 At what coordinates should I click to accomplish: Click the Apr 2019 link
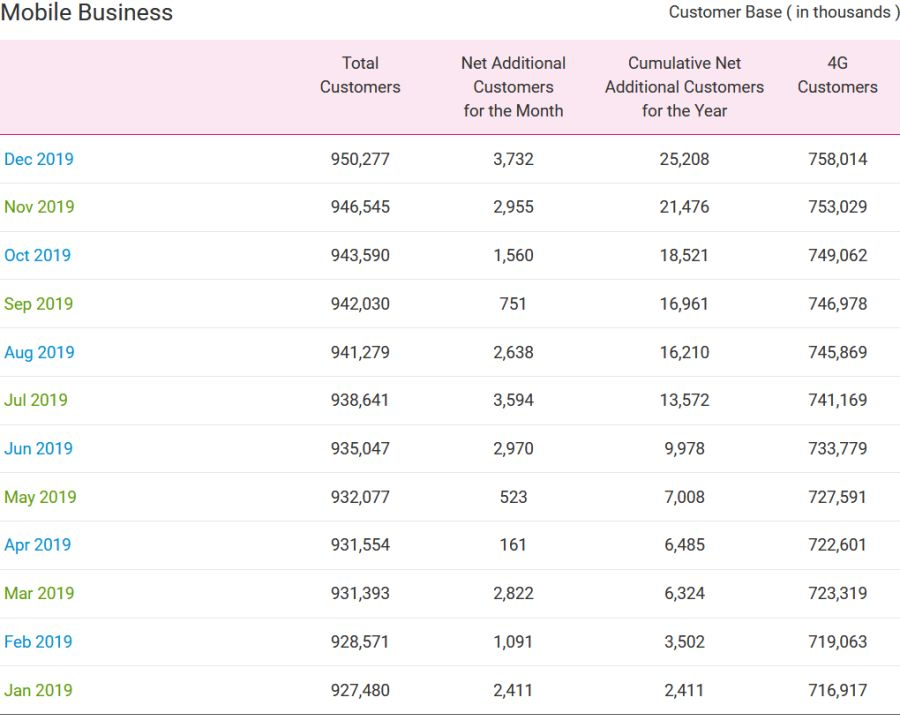click(38, 545)
